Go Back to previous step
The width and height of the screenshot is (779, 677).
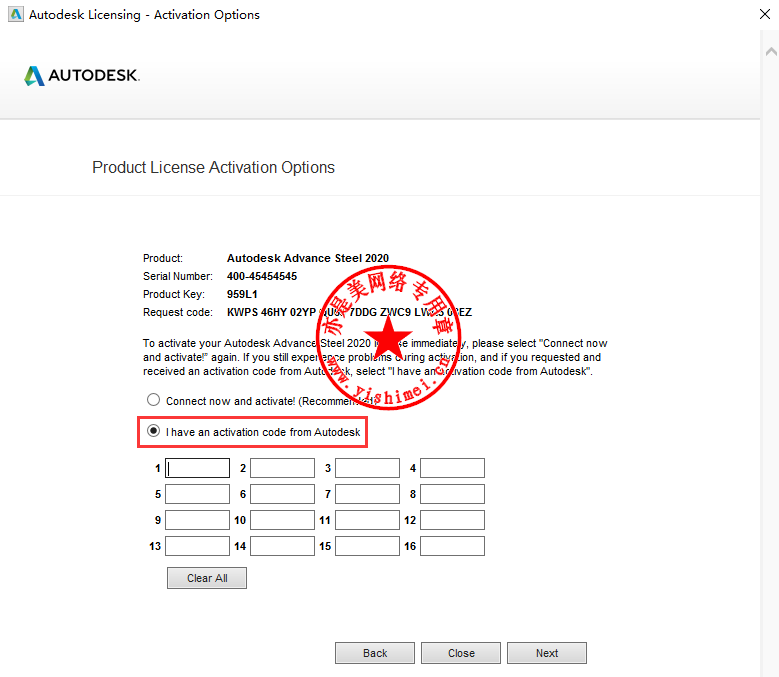(x=375, y=653)
